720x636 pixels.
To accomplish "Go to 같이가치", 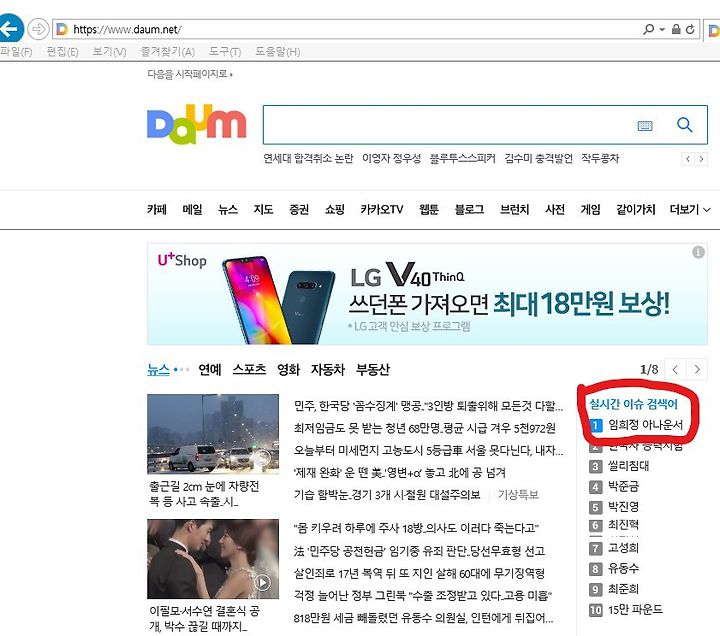I will [636, 209].
